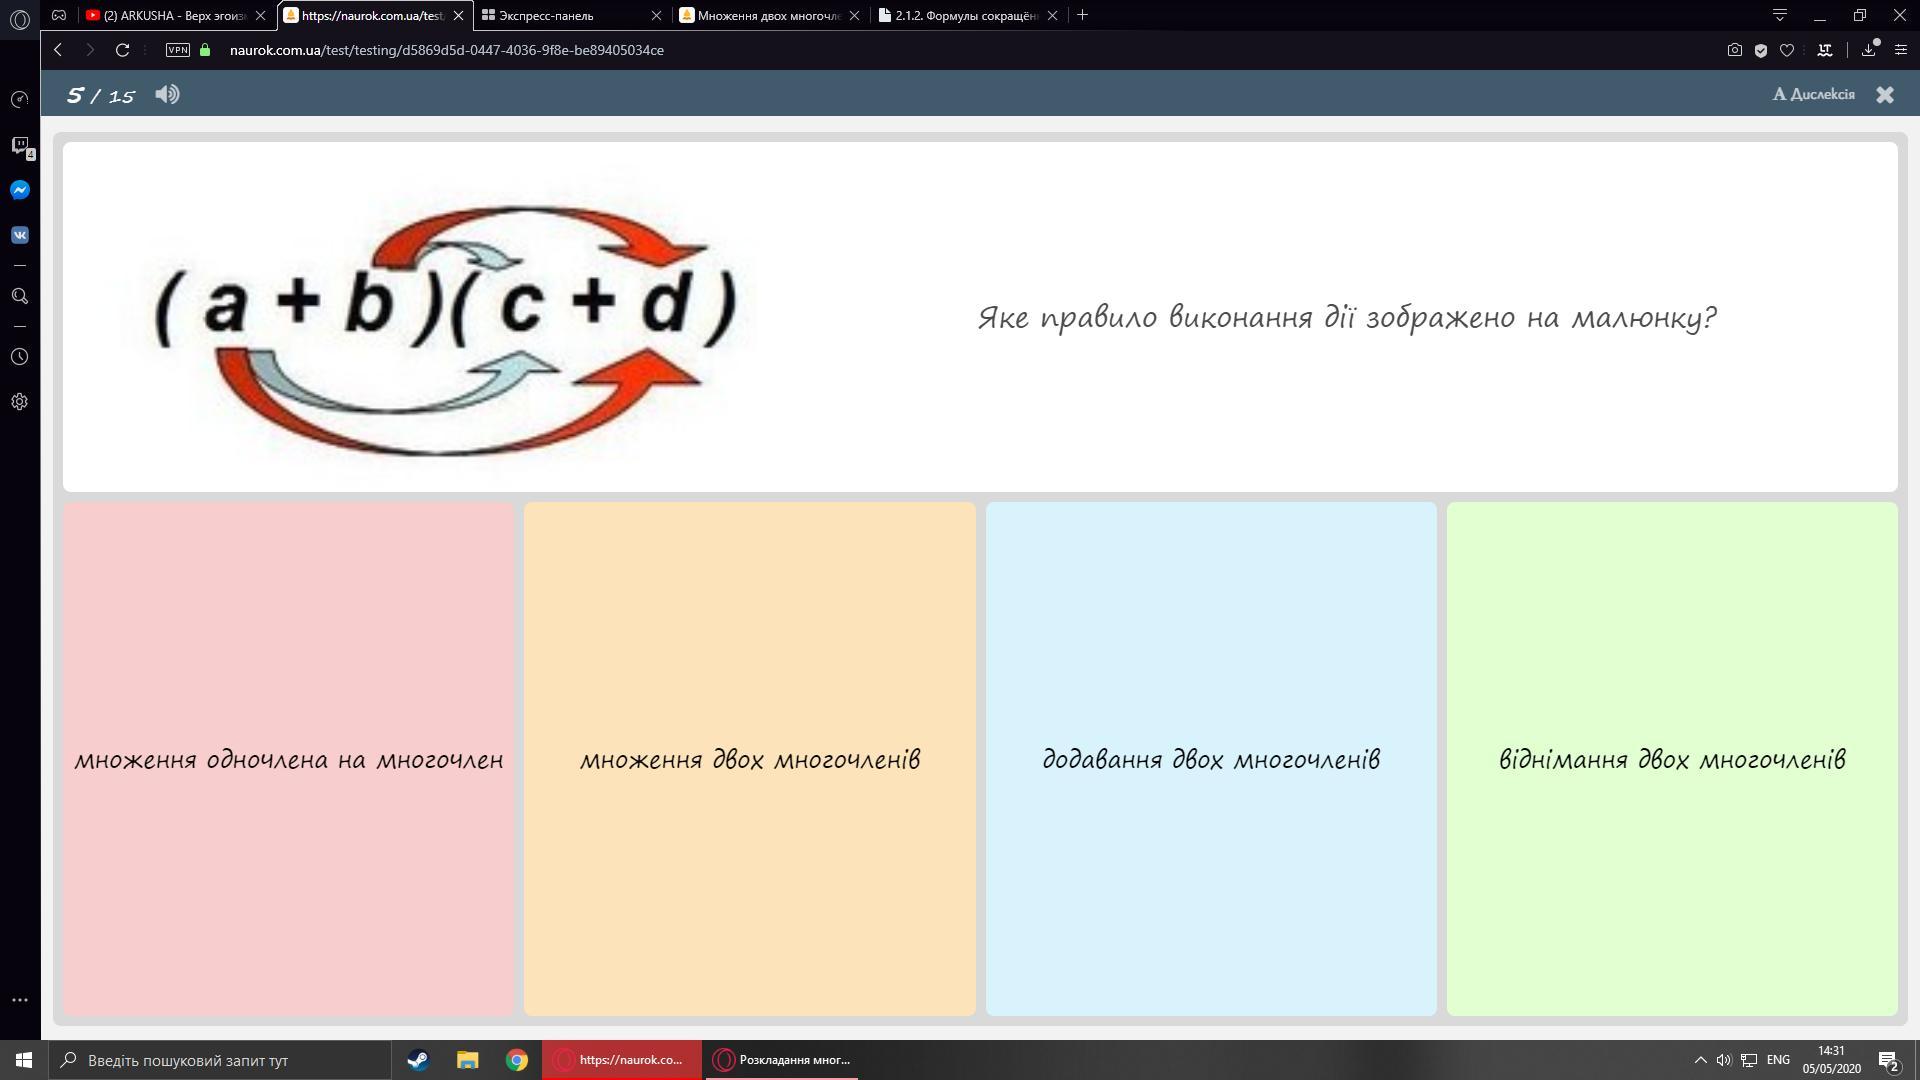Choose answer віднімання двох многочленів
Viewport: 1920px width, 1080px height.
[x=1671, y=759]
